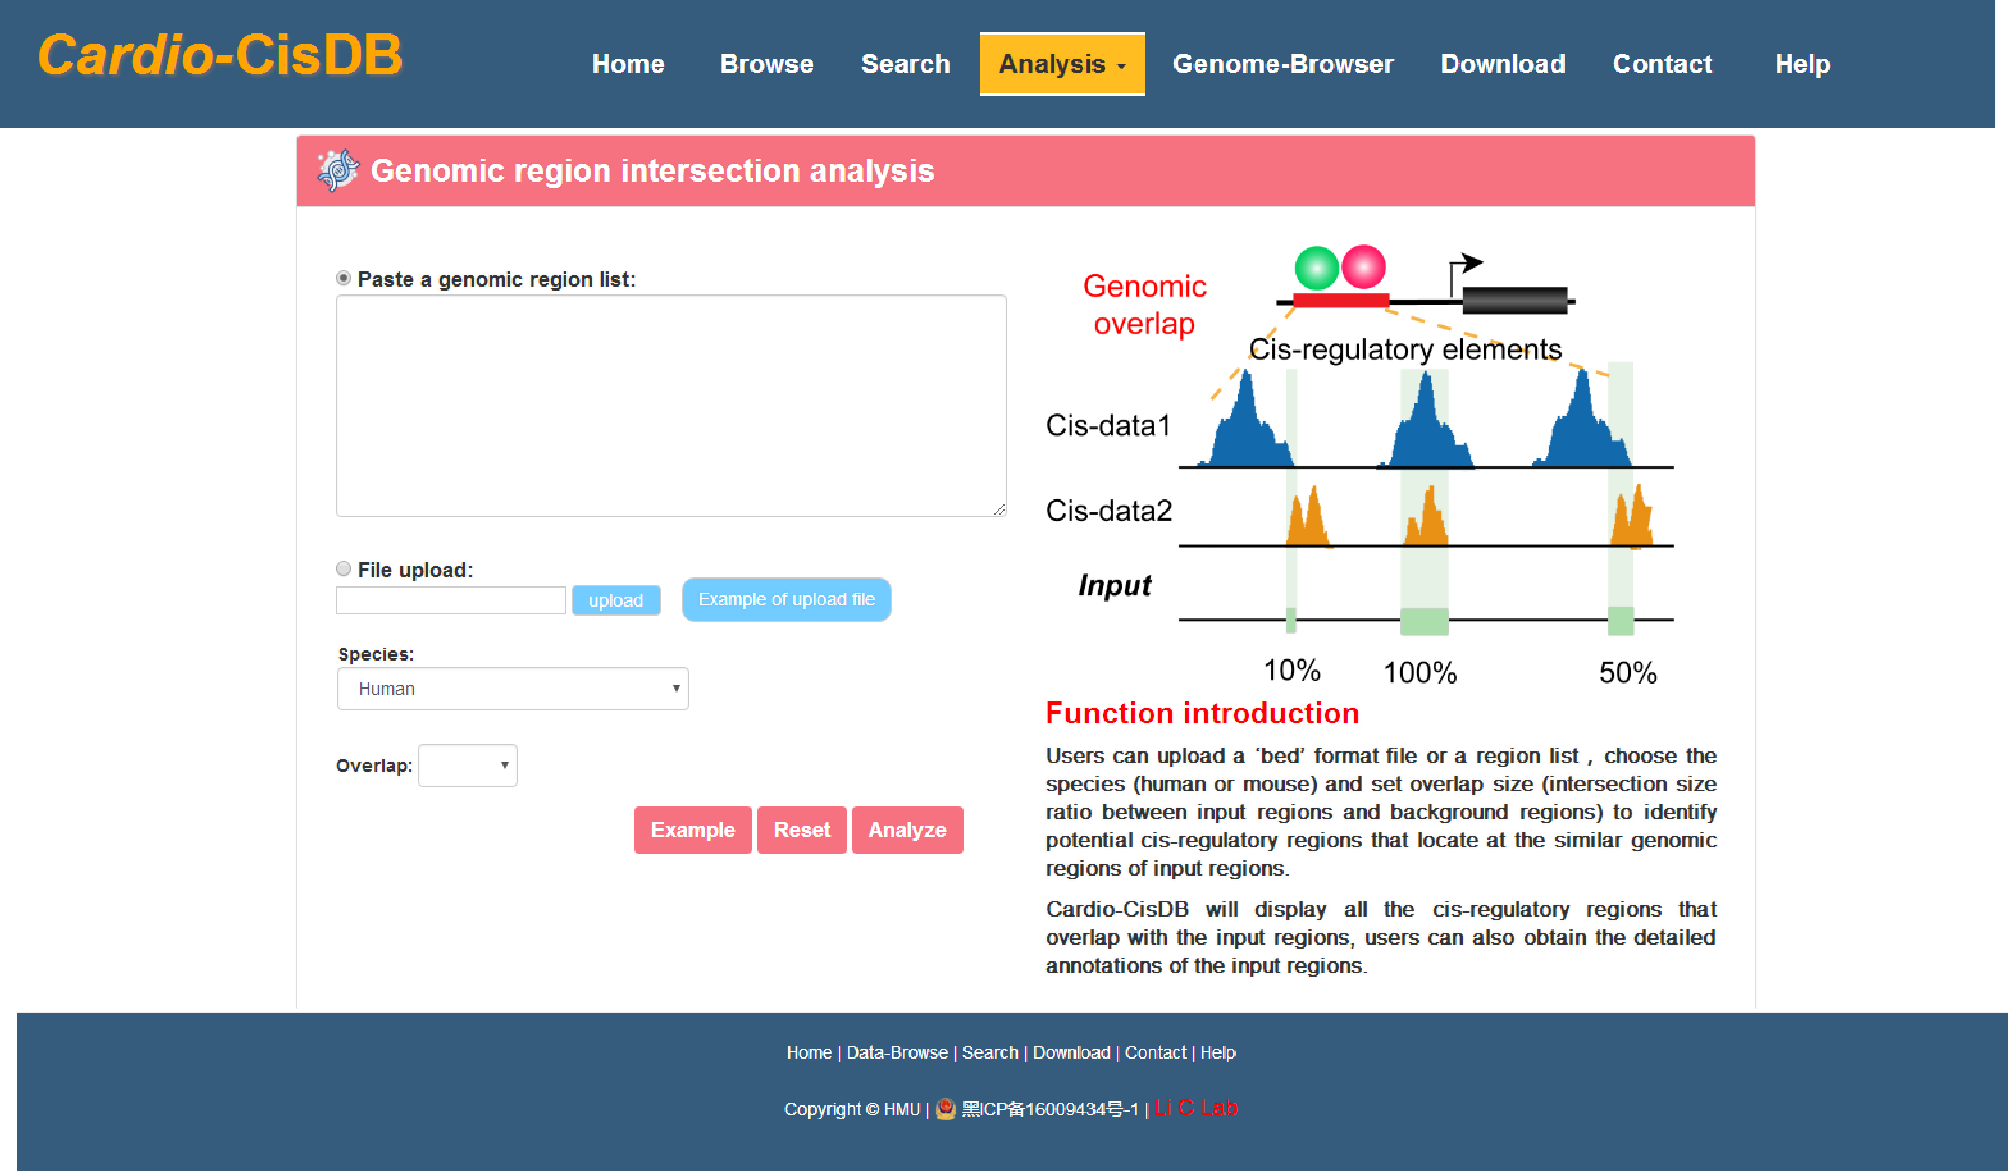This screenshot has width=2008, height=1171.
Task: Open the footer Help link
Action: pyautogui.click(x=1218, y=1052)
